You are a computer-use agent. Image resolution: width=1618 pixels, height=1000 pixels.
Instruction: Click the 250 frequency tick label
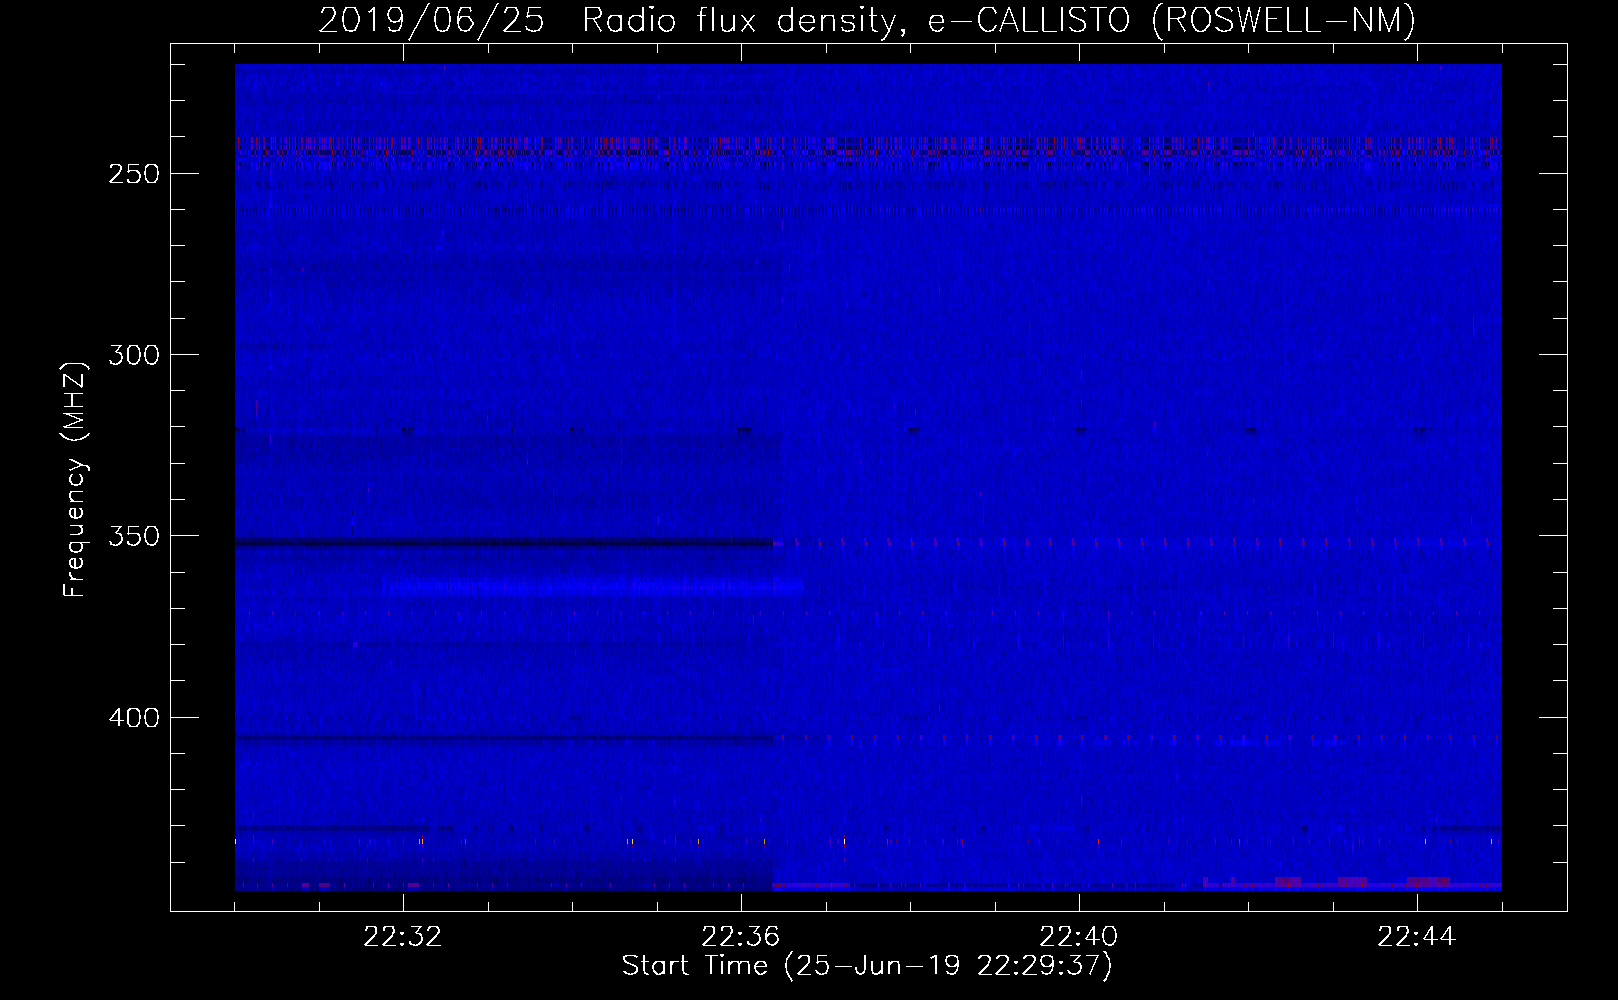coord(134,174)
